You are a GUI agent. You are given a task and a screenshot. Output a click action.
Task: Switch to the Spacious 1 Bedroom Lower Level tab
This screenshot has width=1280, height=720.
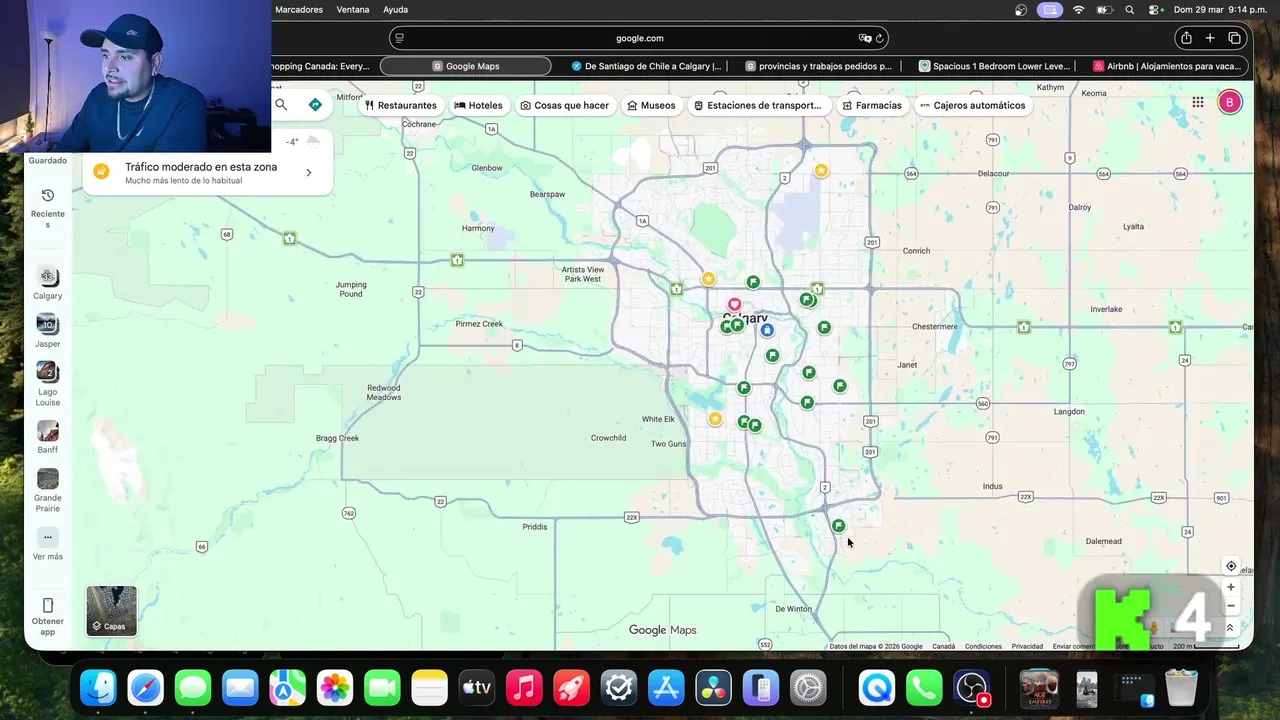pyautogui.click(x=994, y=66)
